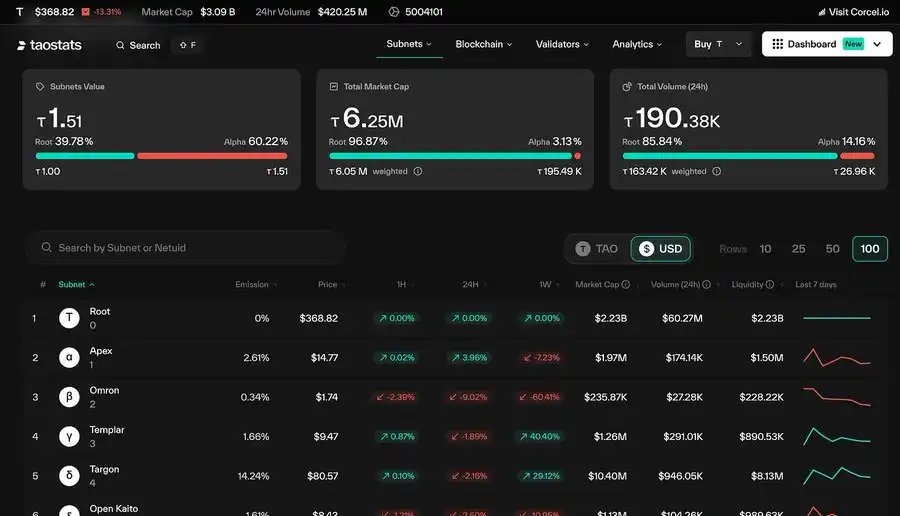The width and height of the screenshot is (900, 516).
Task: Show 25 rows per page
Action: pyautogui.click(x=798, y=249)
